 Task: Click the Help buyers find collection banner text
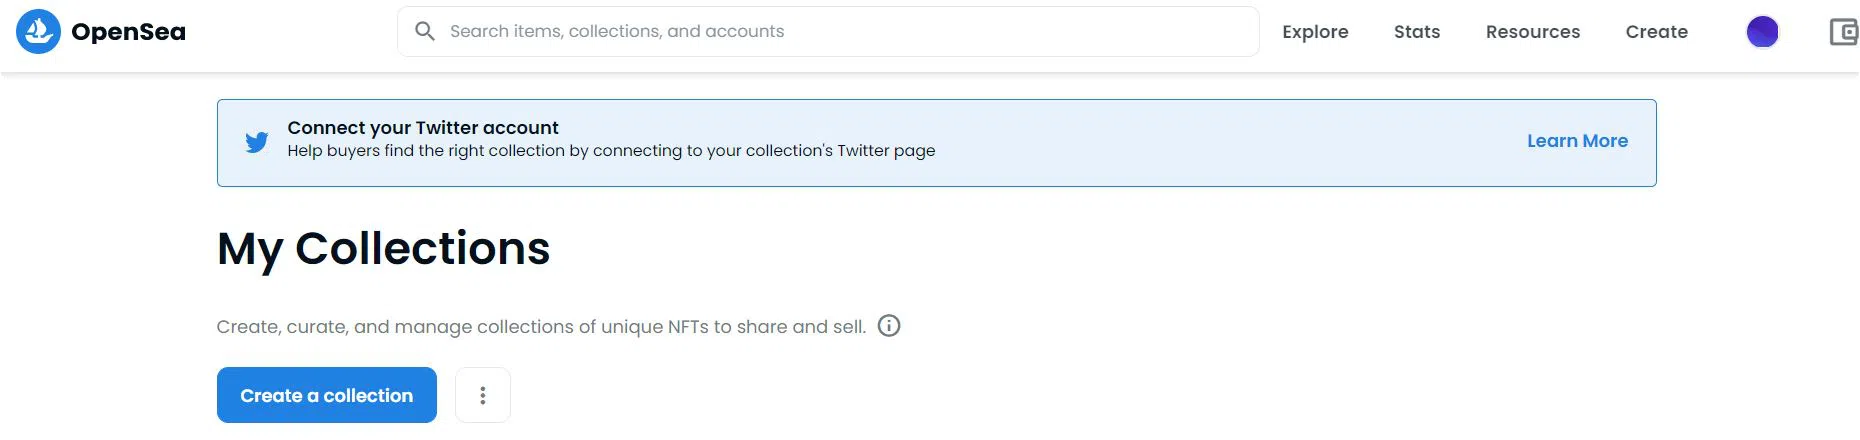coord(611,151)
